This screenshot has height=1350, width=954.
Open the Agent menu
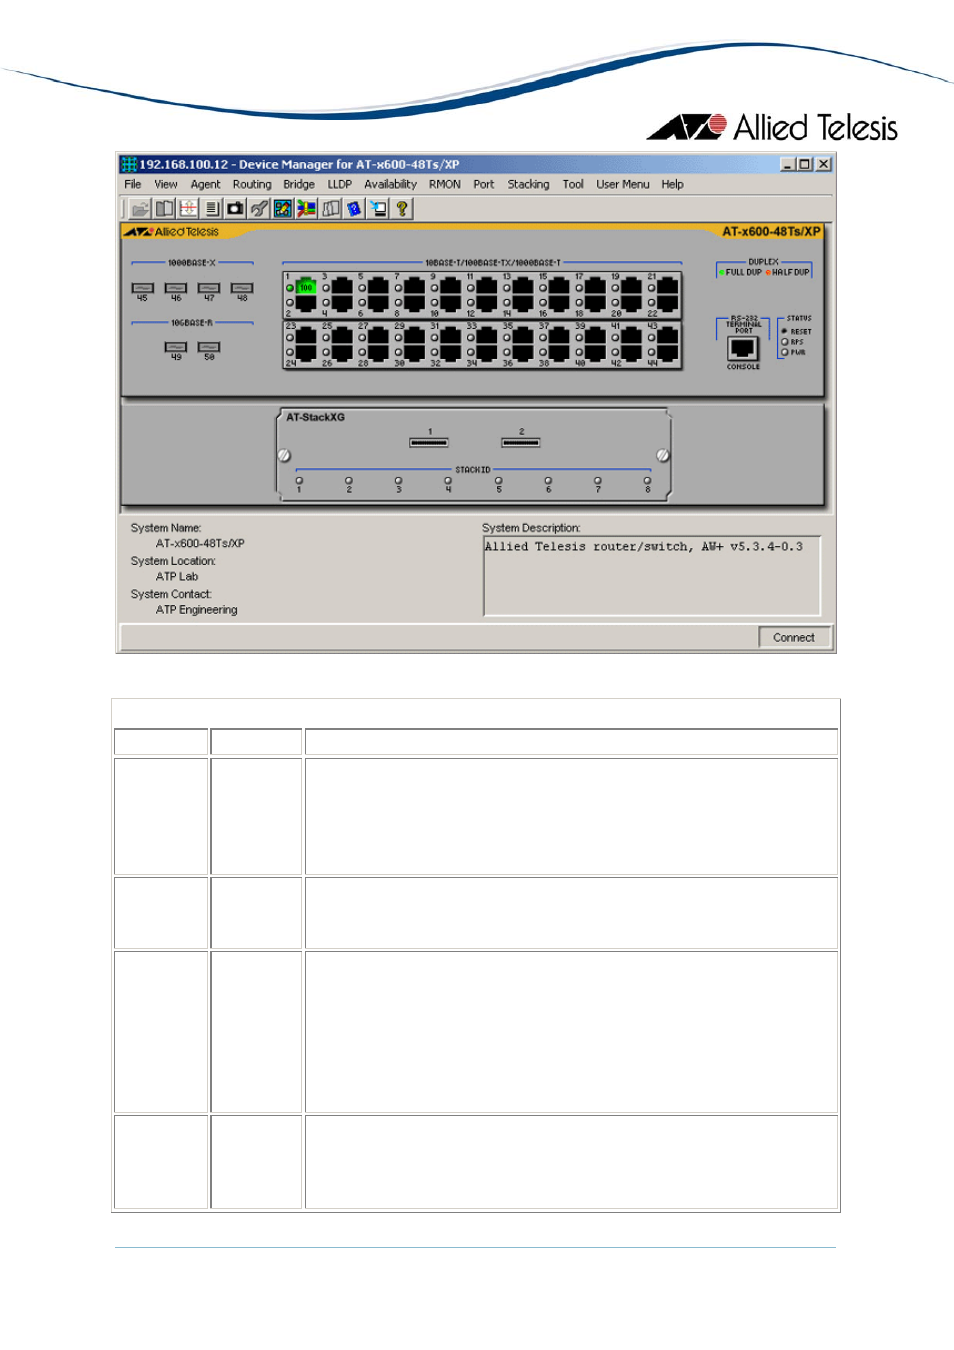point(206,184)
